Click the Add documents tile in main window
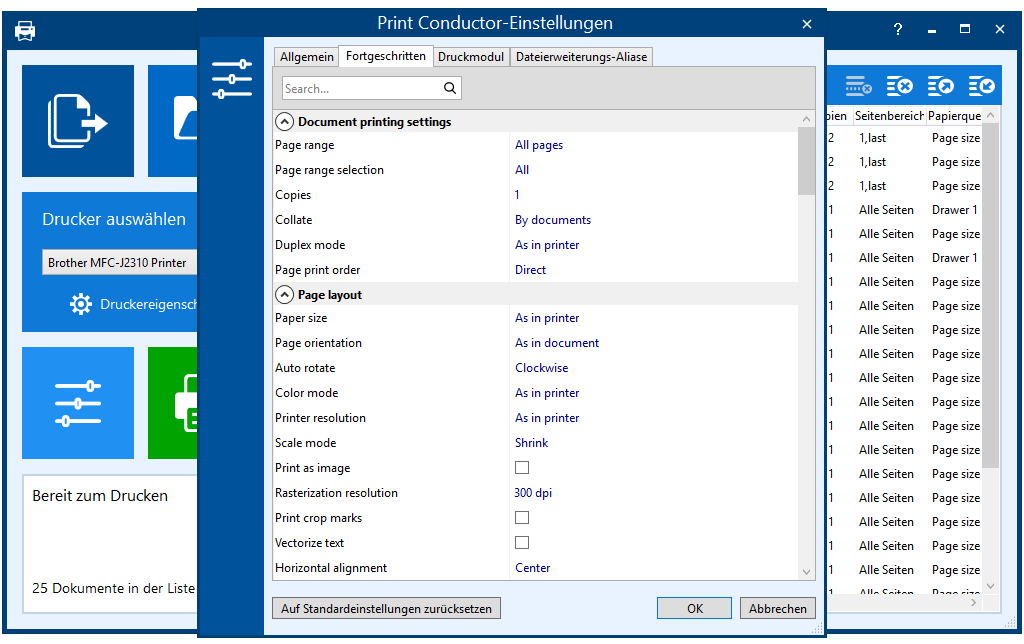 tap(78, 121)
